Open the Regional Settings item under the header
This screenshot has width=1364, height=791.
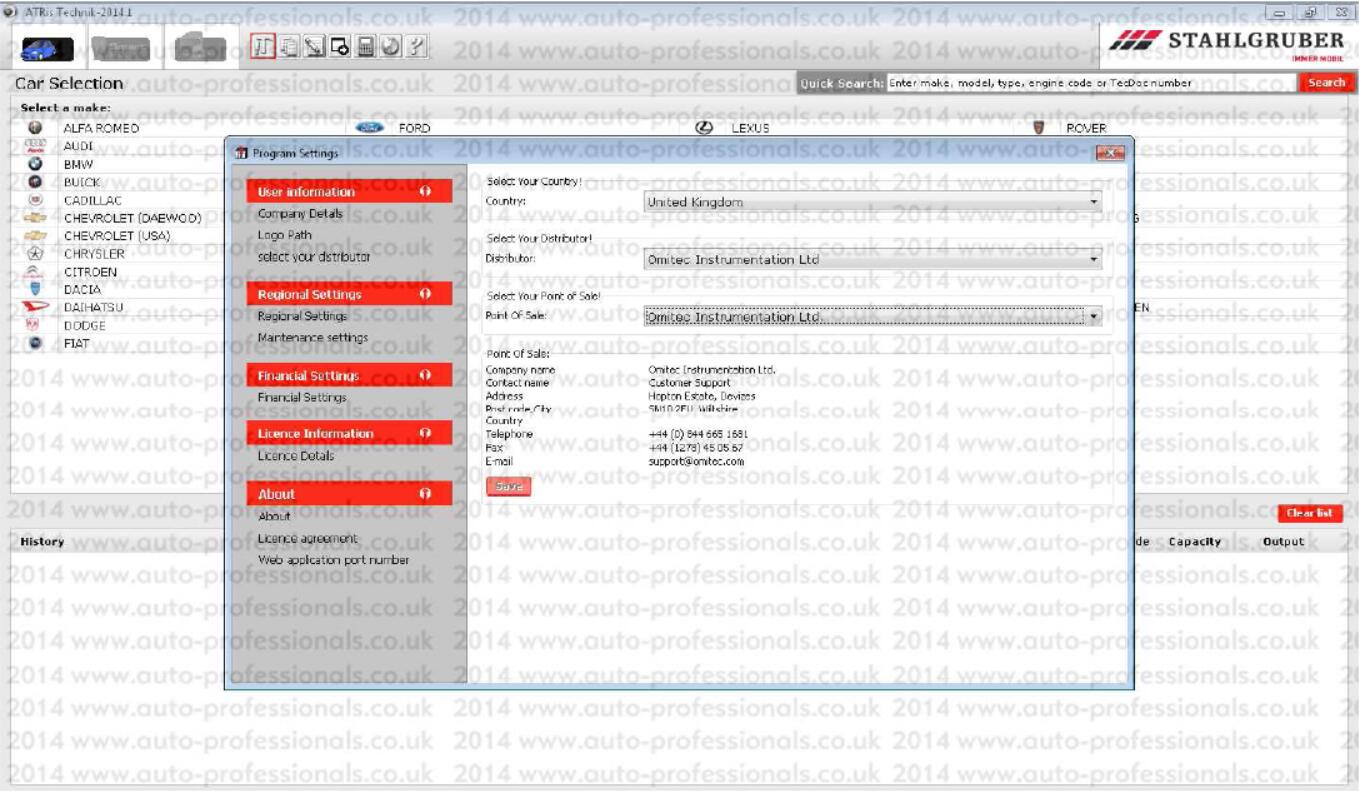tap(302, 316)
